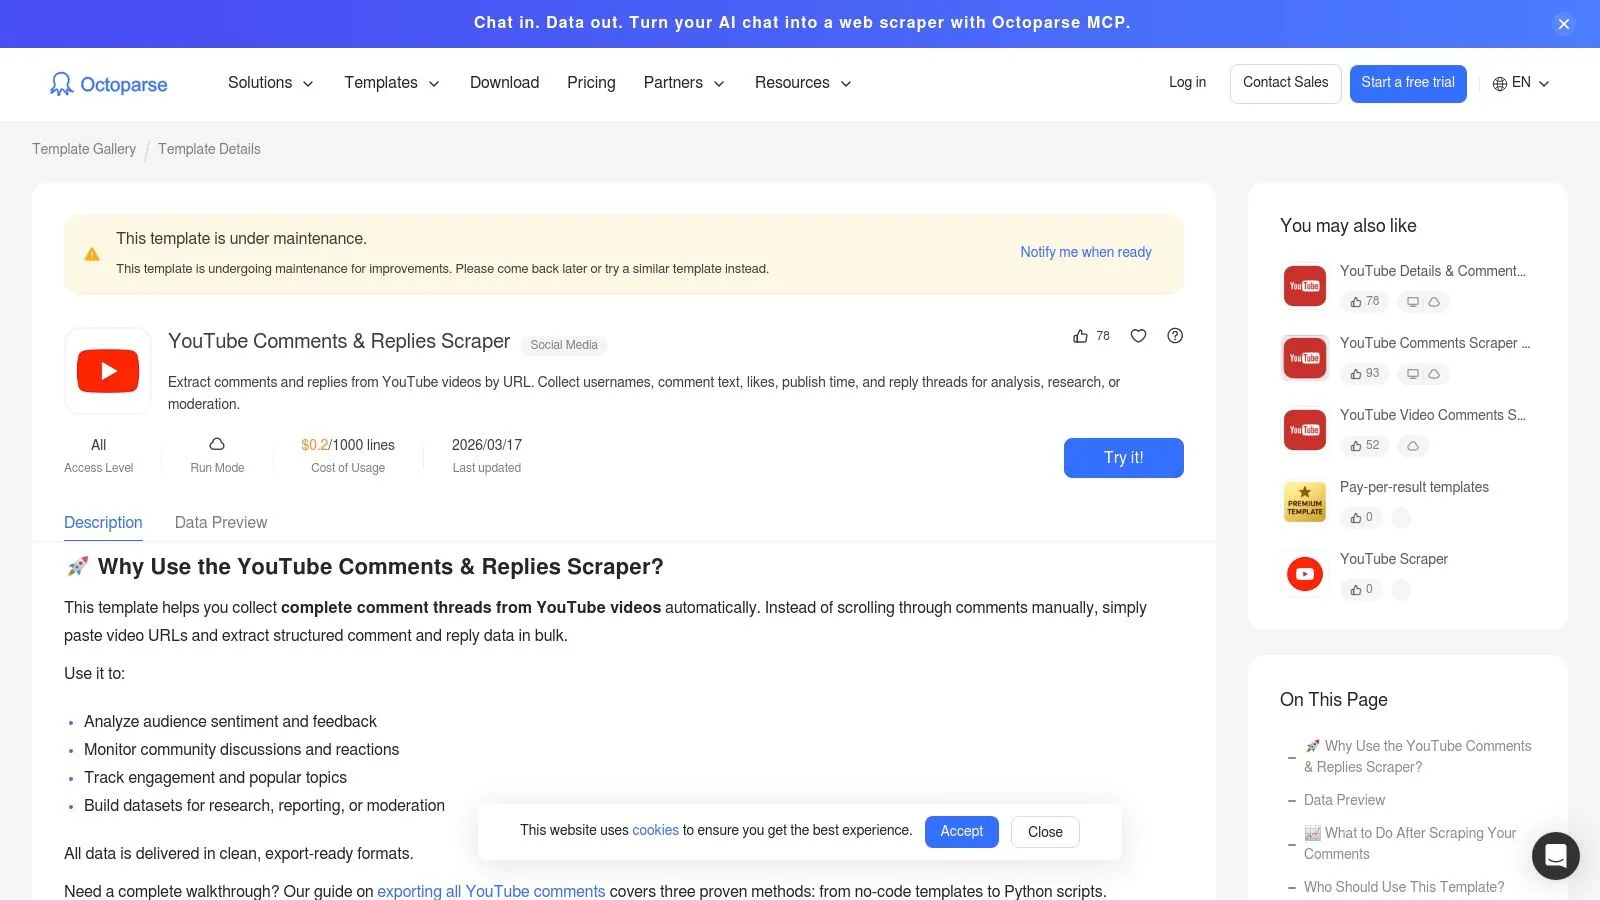Dismiss the top promotional banner
Screen dimensions: 1600x900
click(x=1564, y=24)
